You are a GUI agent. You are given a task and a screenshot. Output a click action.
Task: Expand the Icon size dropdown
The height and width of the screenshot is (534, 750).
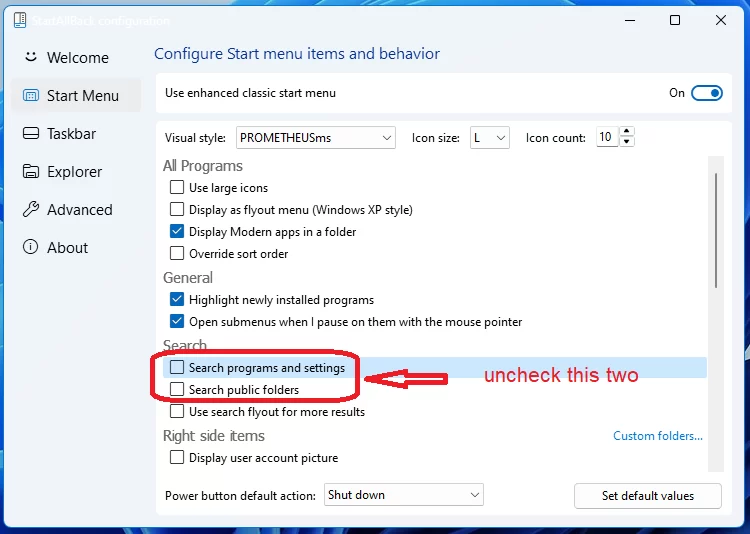(x=490, y=138)
